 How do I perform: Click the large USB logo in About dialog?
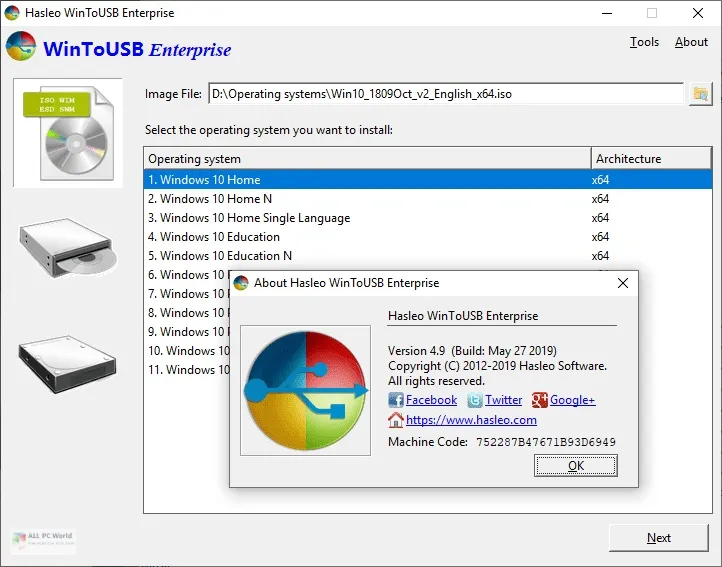[305, 391]
